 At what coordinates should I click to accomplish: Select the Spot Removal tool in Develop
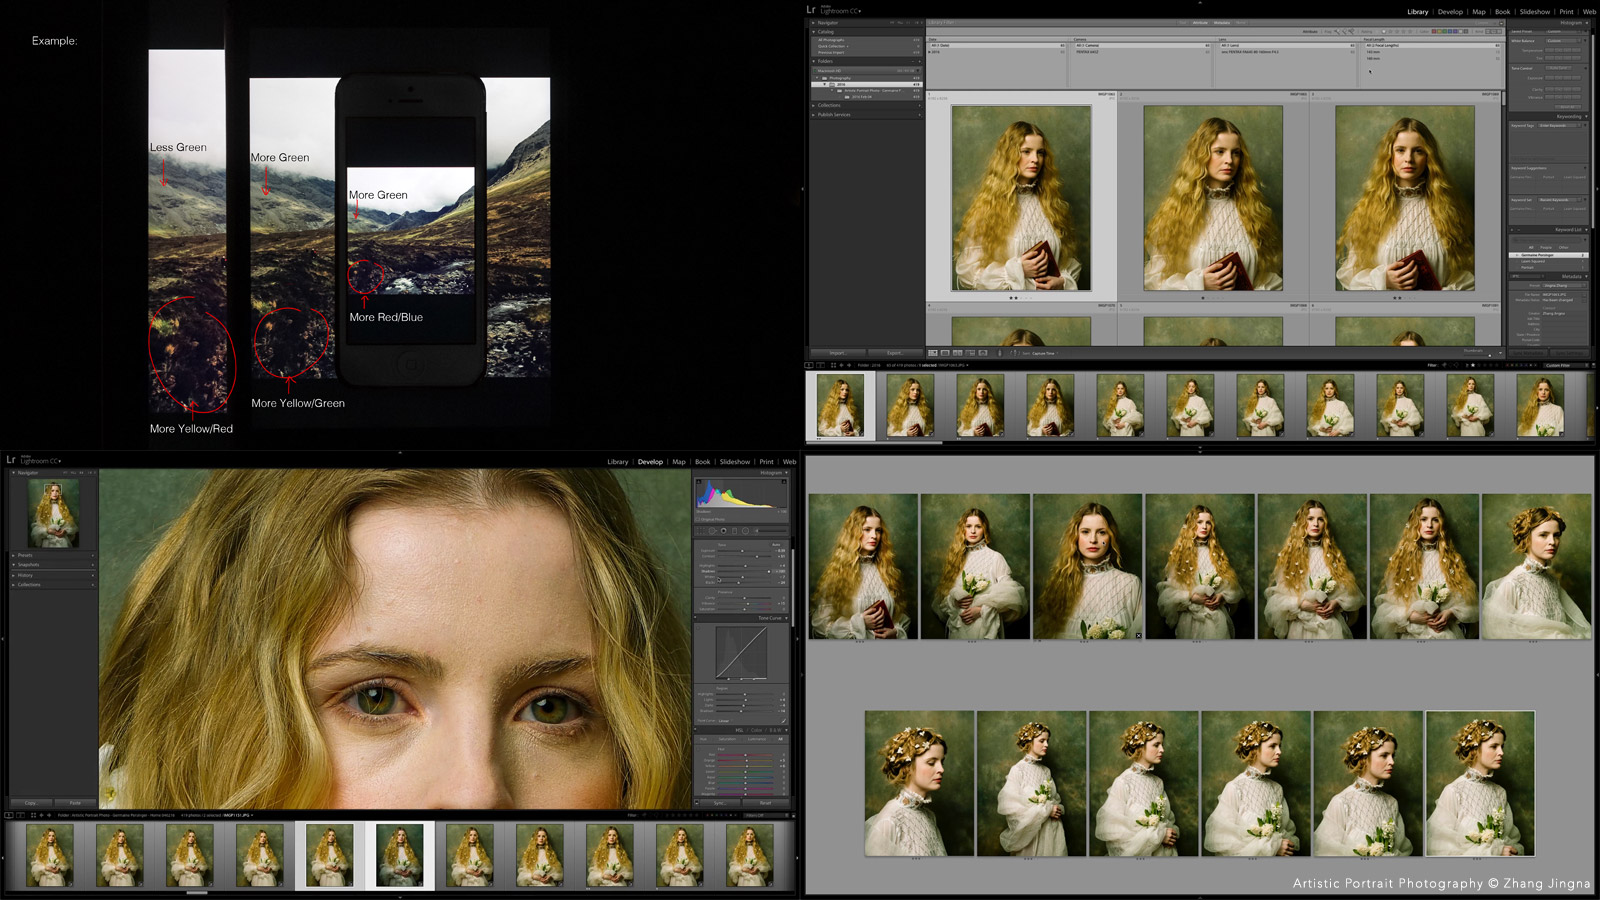713,531
